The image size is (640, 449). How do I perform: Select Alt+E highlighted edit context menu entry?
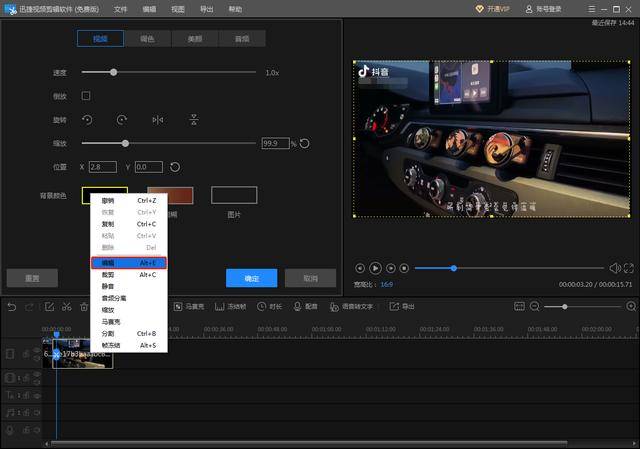click(x=129, y=263)
